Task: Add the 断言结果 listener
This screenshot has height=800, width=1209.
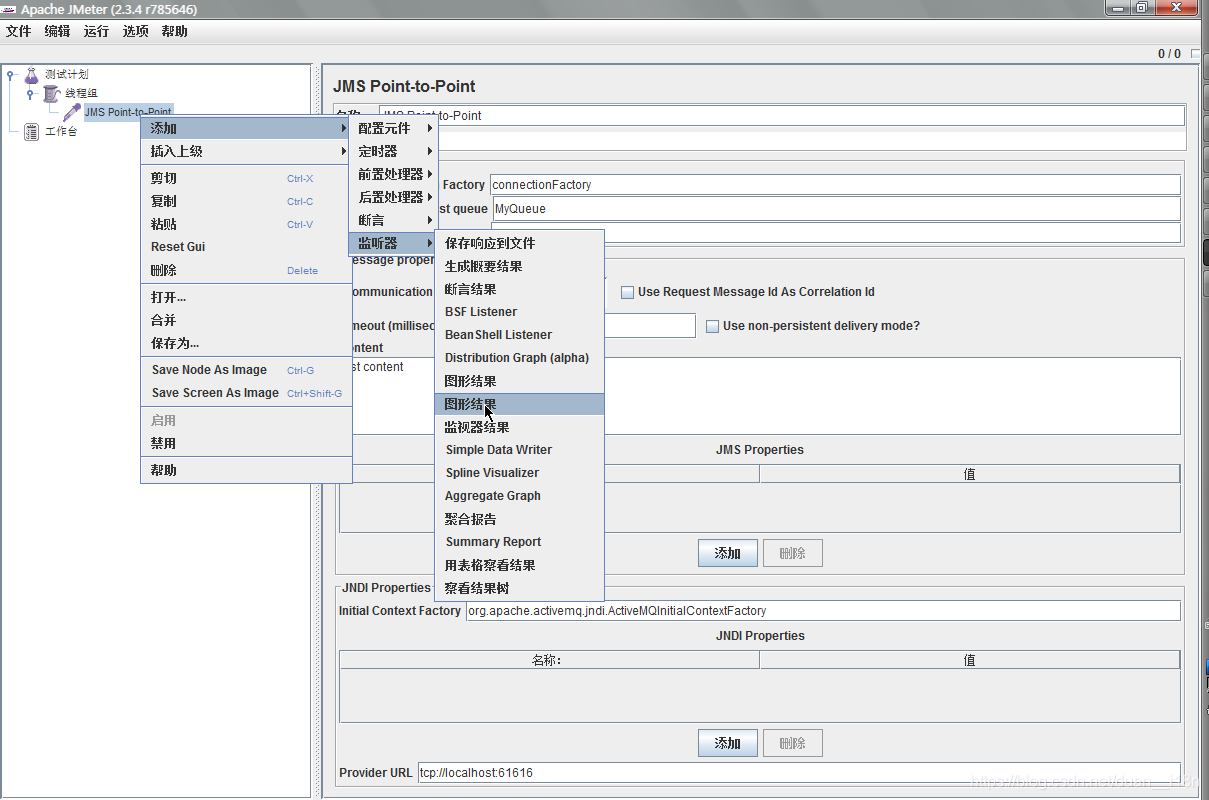Action: 520,289
